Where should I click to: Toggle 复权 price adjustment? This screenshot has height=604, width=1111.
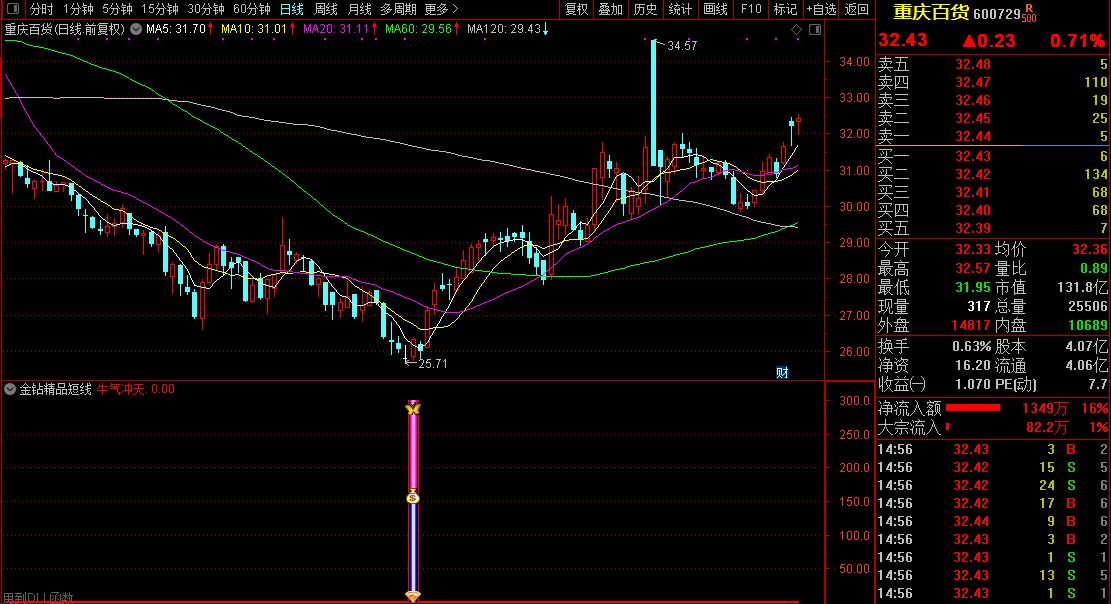pyautogui.click(x=577, y=9)
